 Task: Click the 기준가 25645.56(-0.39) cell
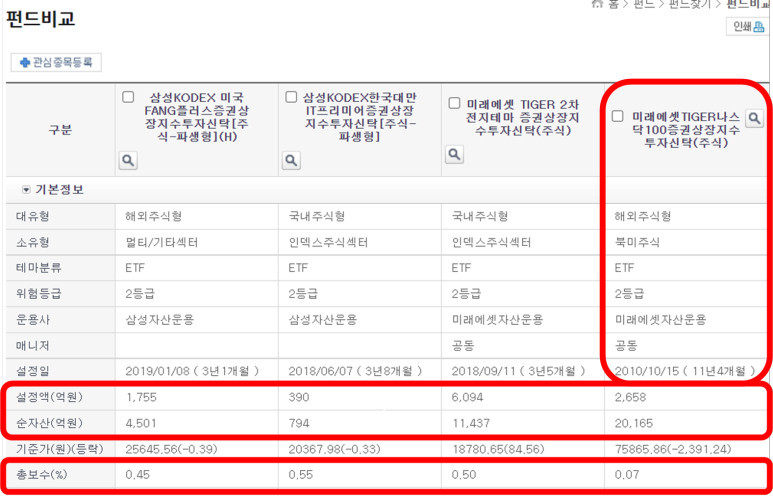171,449
